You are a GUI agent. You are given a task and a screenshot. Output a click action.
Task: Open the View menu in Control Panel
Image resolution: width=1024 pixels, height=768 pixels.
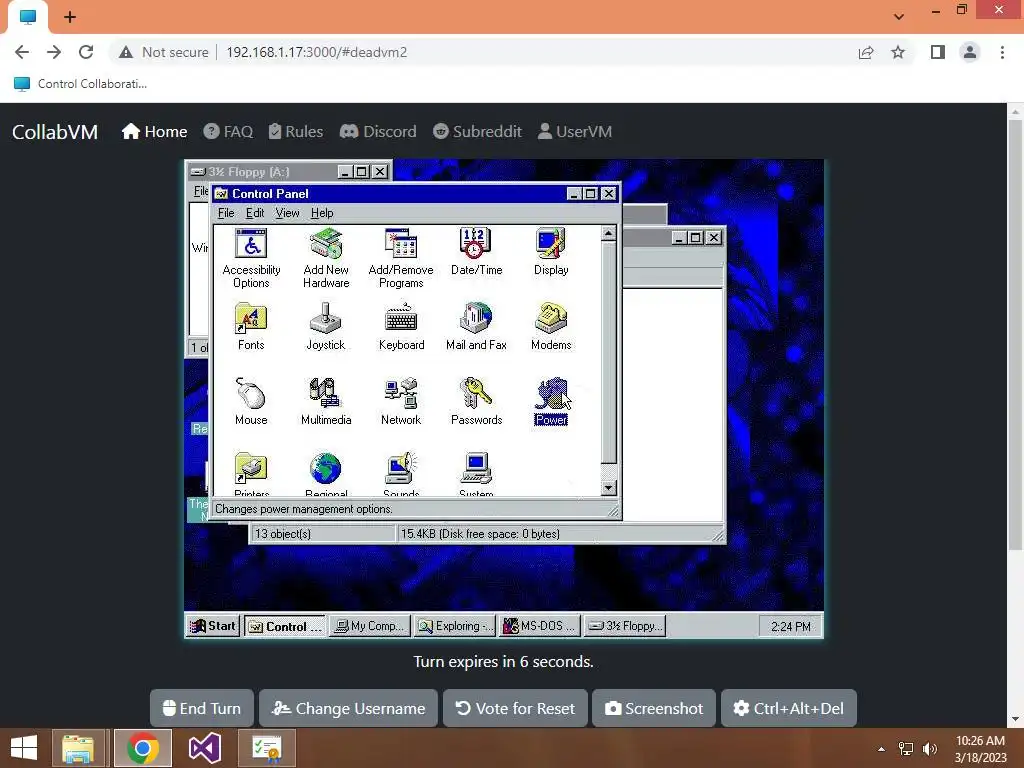[287, 213]
